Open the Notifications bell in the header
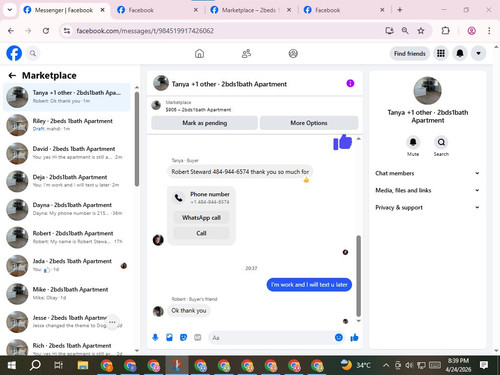500x375 pixels. click(x=460, y=53)
